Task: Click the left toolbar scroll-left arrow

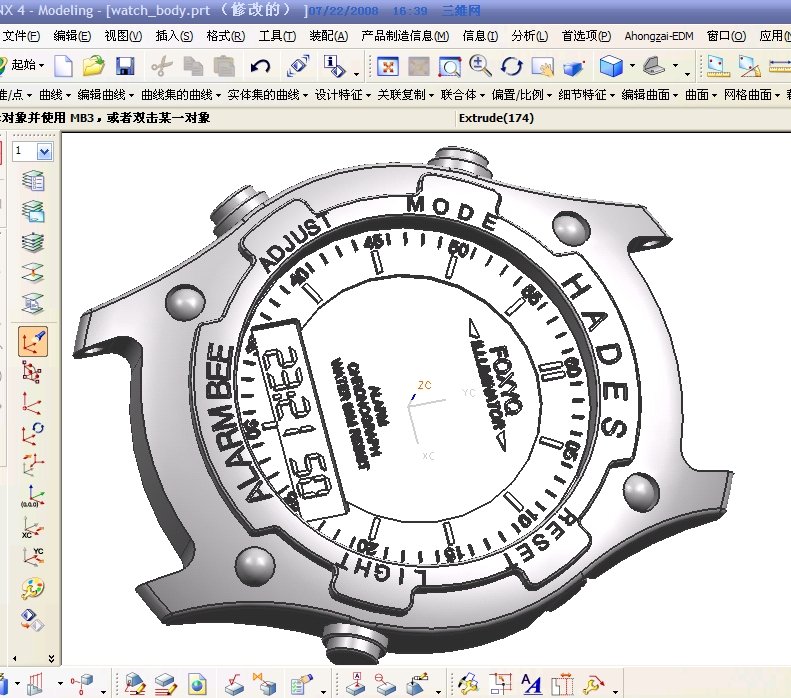Action: (x=15, y=659)
